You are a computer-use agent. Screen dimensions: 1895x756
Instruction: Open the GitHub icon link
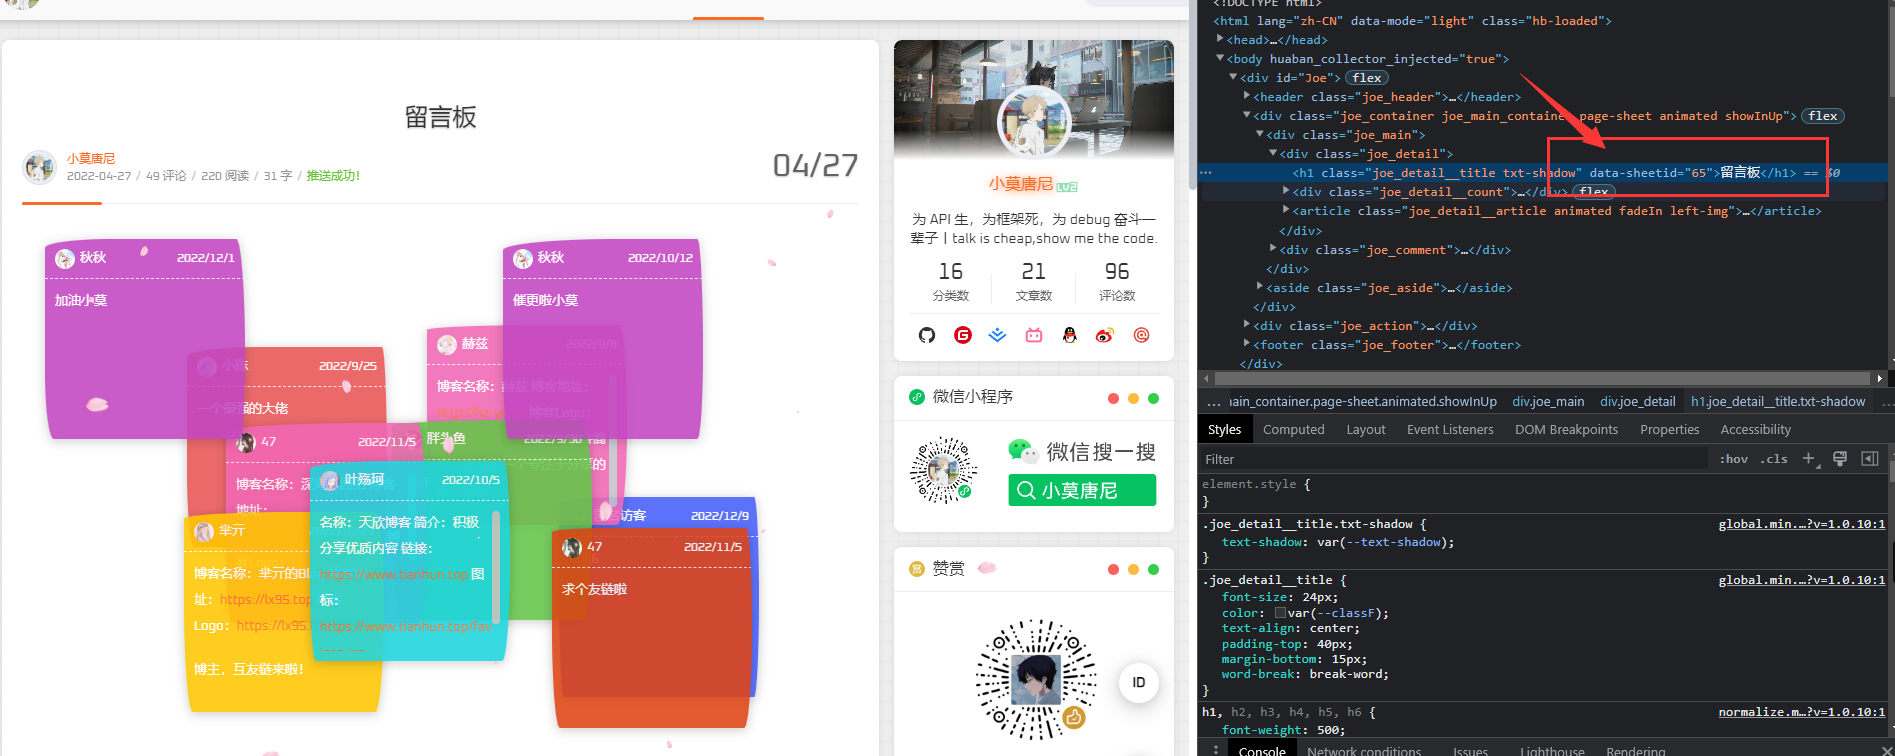pyautogui.click(x=927, y=335)
